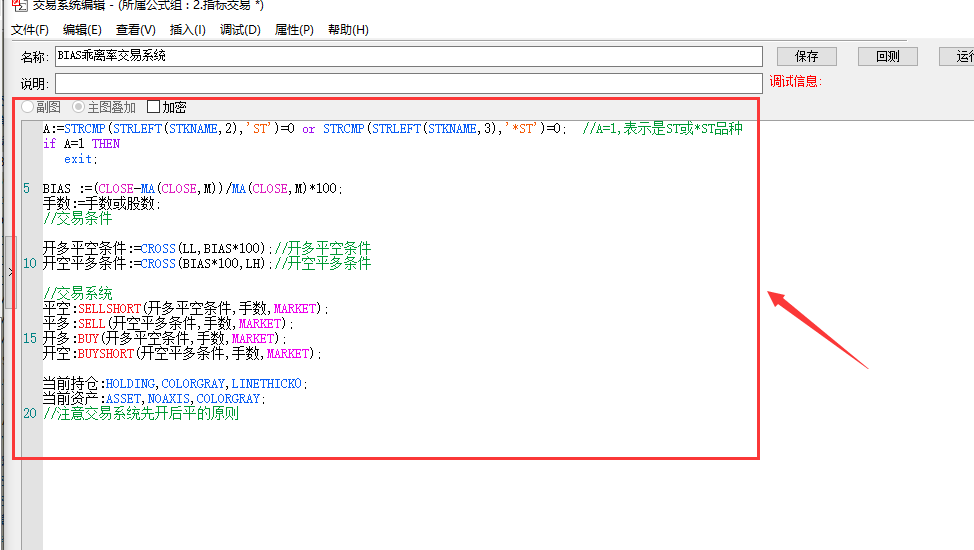Open the 调试(D) menu

[x=240, y=30]
